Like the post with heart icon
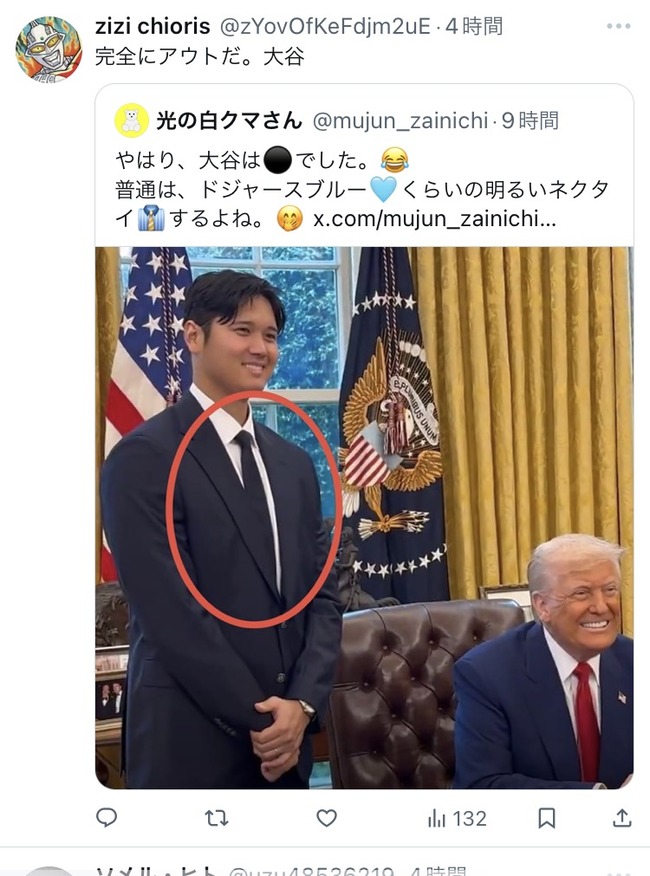This screenshot has width=650, height=876. coord(326,818)
